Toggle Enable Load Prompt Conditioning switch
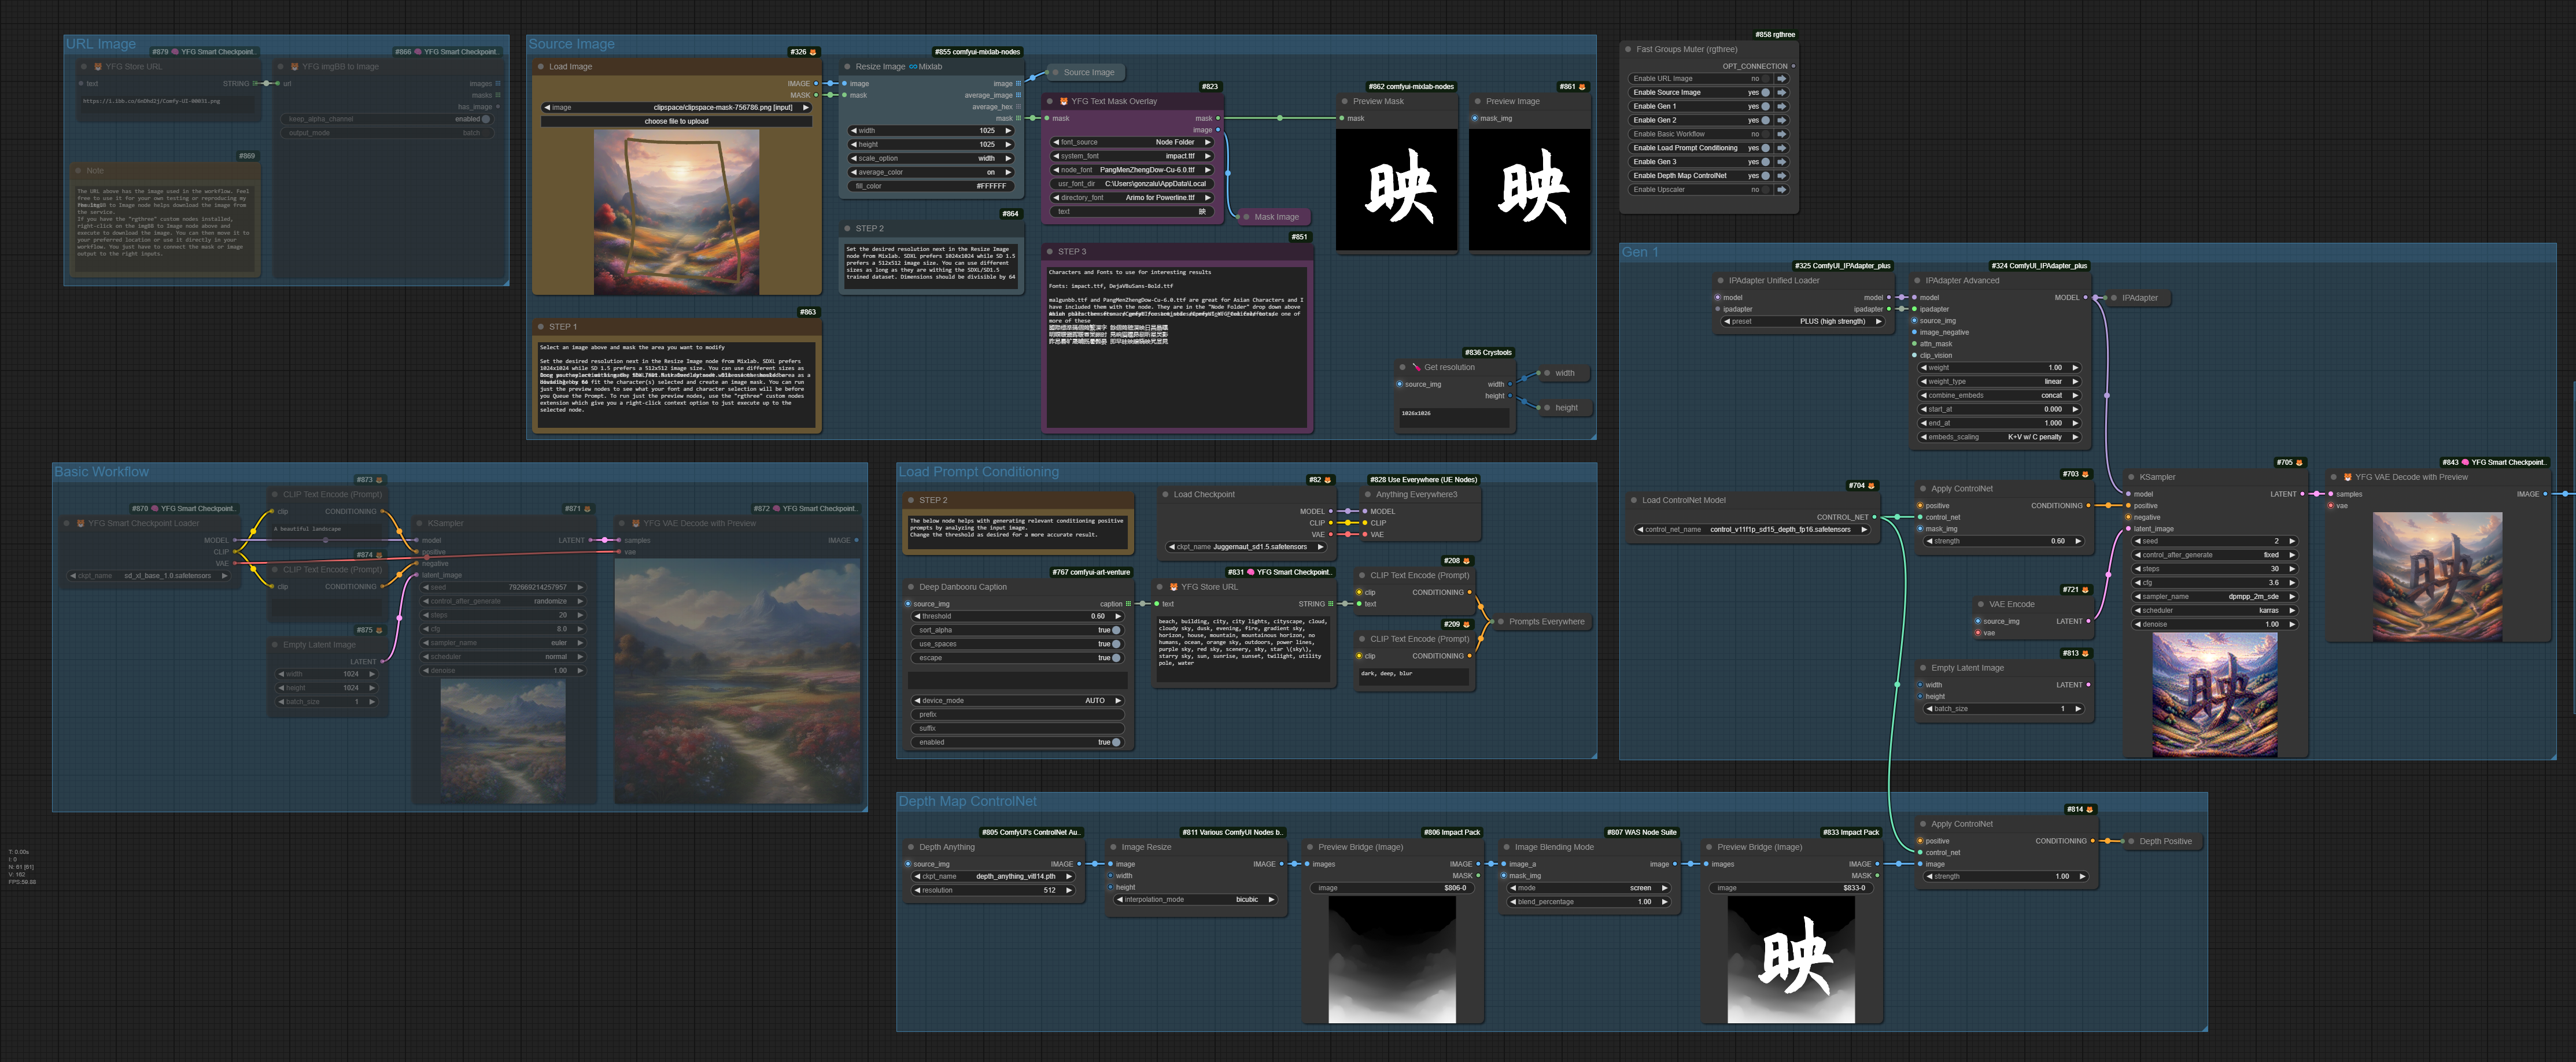This screenshot has height=1062, width=2576. [1765, 148]
